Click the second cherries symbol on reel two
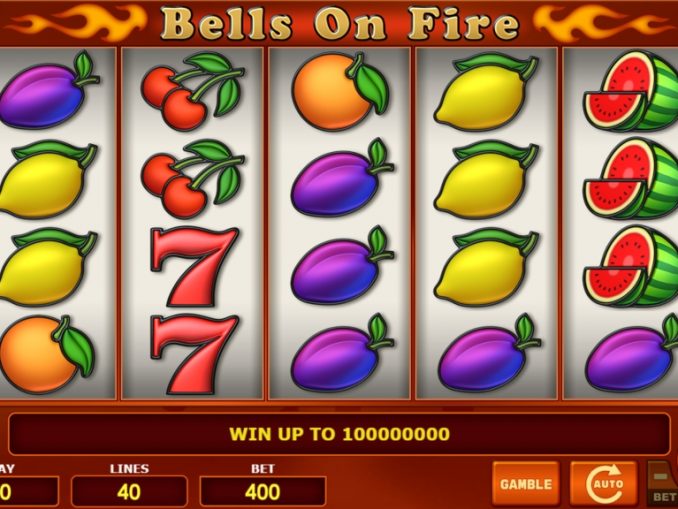Image resolution: width=678 pixels, height=509 pixels. pos(193,178)
